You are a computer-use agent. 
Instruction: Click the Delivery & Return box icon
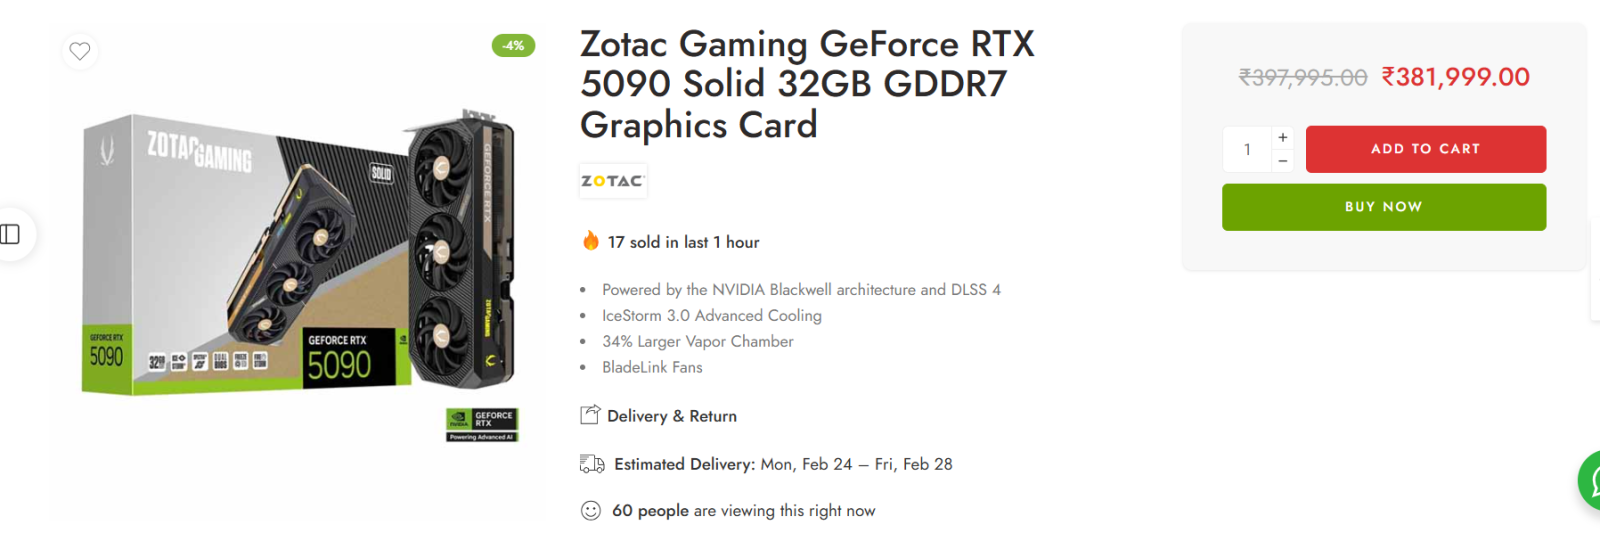coord(590,415)
